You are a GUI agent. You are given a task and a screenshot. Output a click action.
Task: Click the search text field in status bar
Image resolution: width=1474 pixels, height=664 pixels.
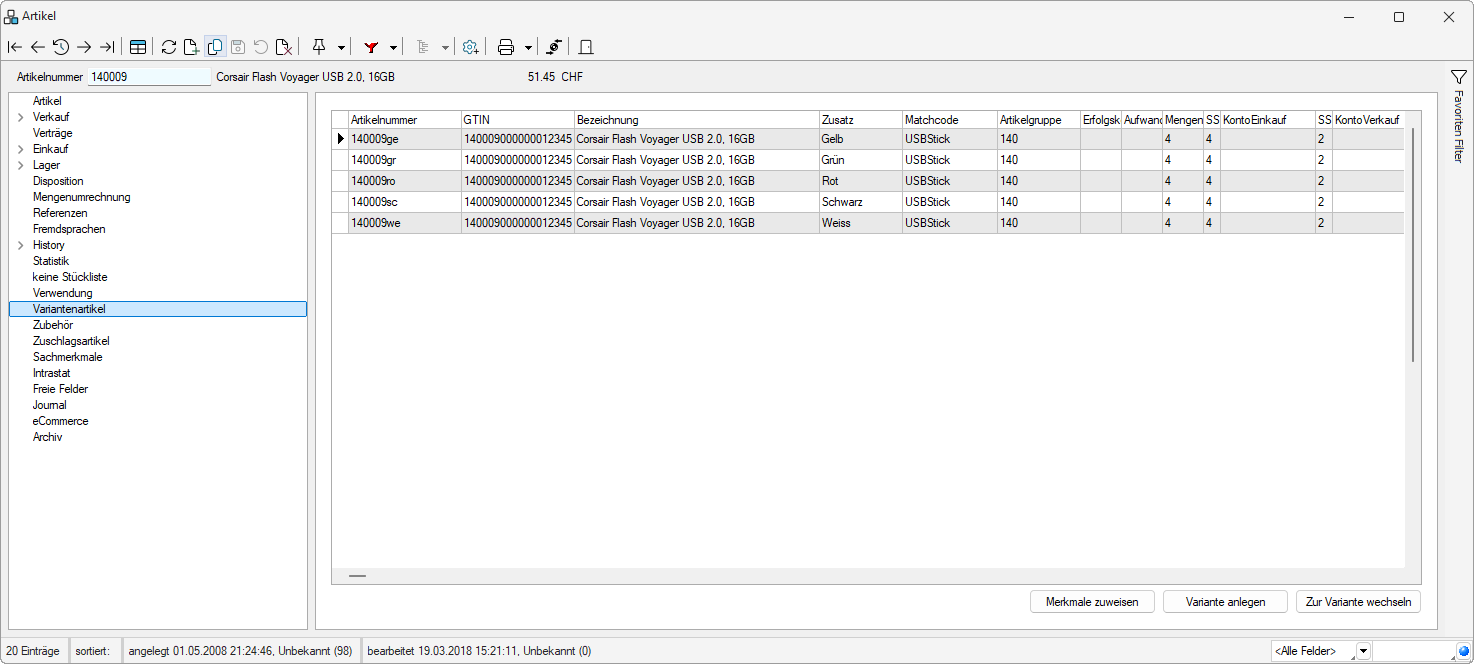coord(1413,652)
